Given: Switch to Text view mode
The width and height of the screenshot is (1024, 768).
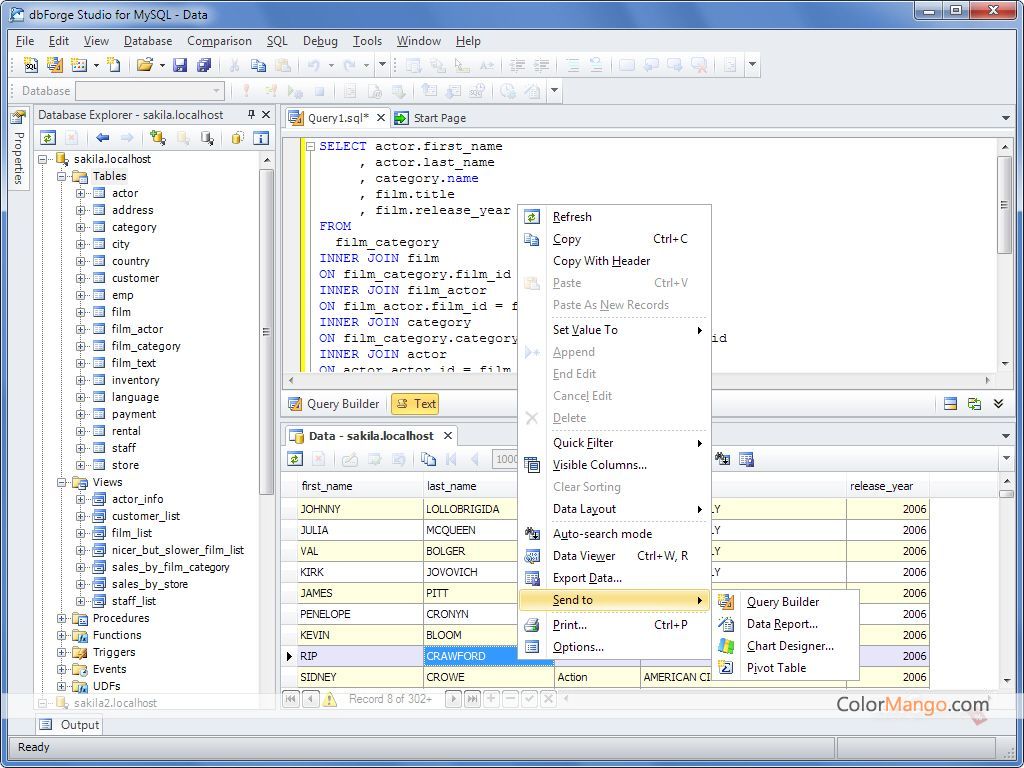Looking at the screenshot, I should [415, 404].
